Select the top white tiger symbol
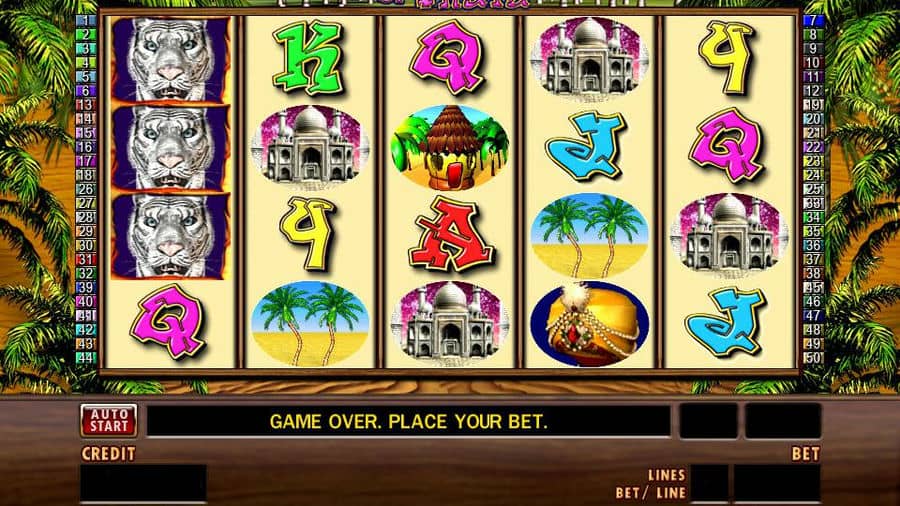The image size is (900, 506). pyautogui.click(x=170, y=60)
